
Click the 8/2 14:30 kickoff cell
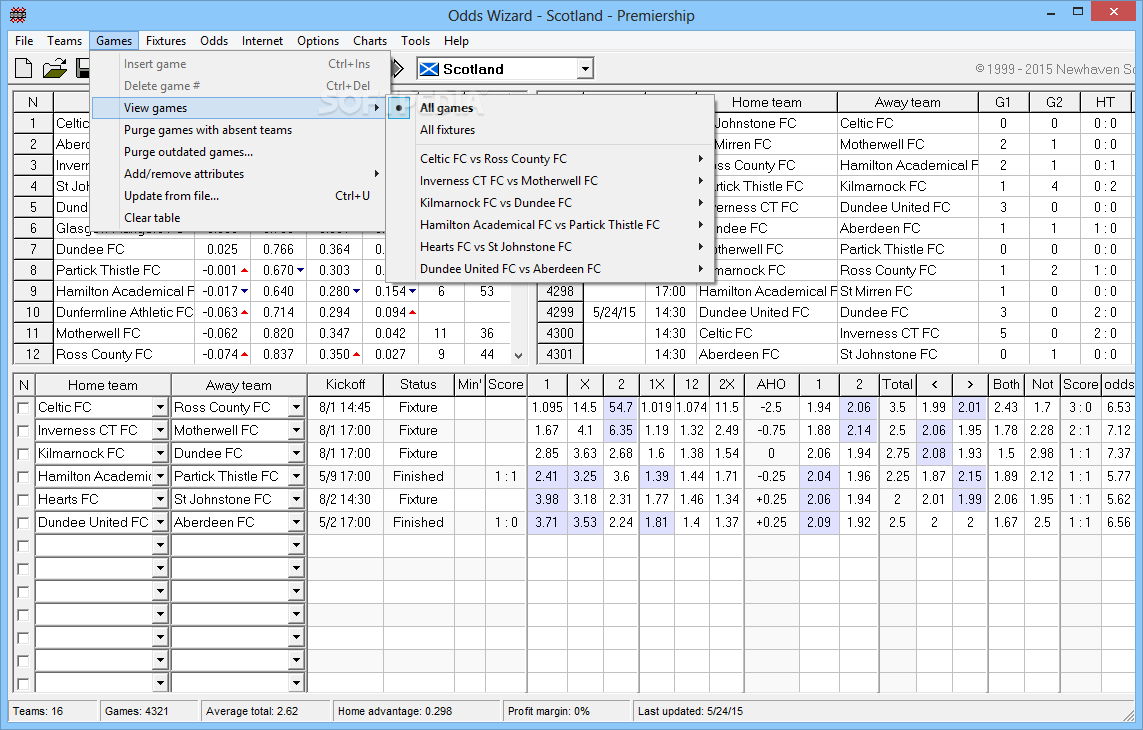(x=345, y=500)
